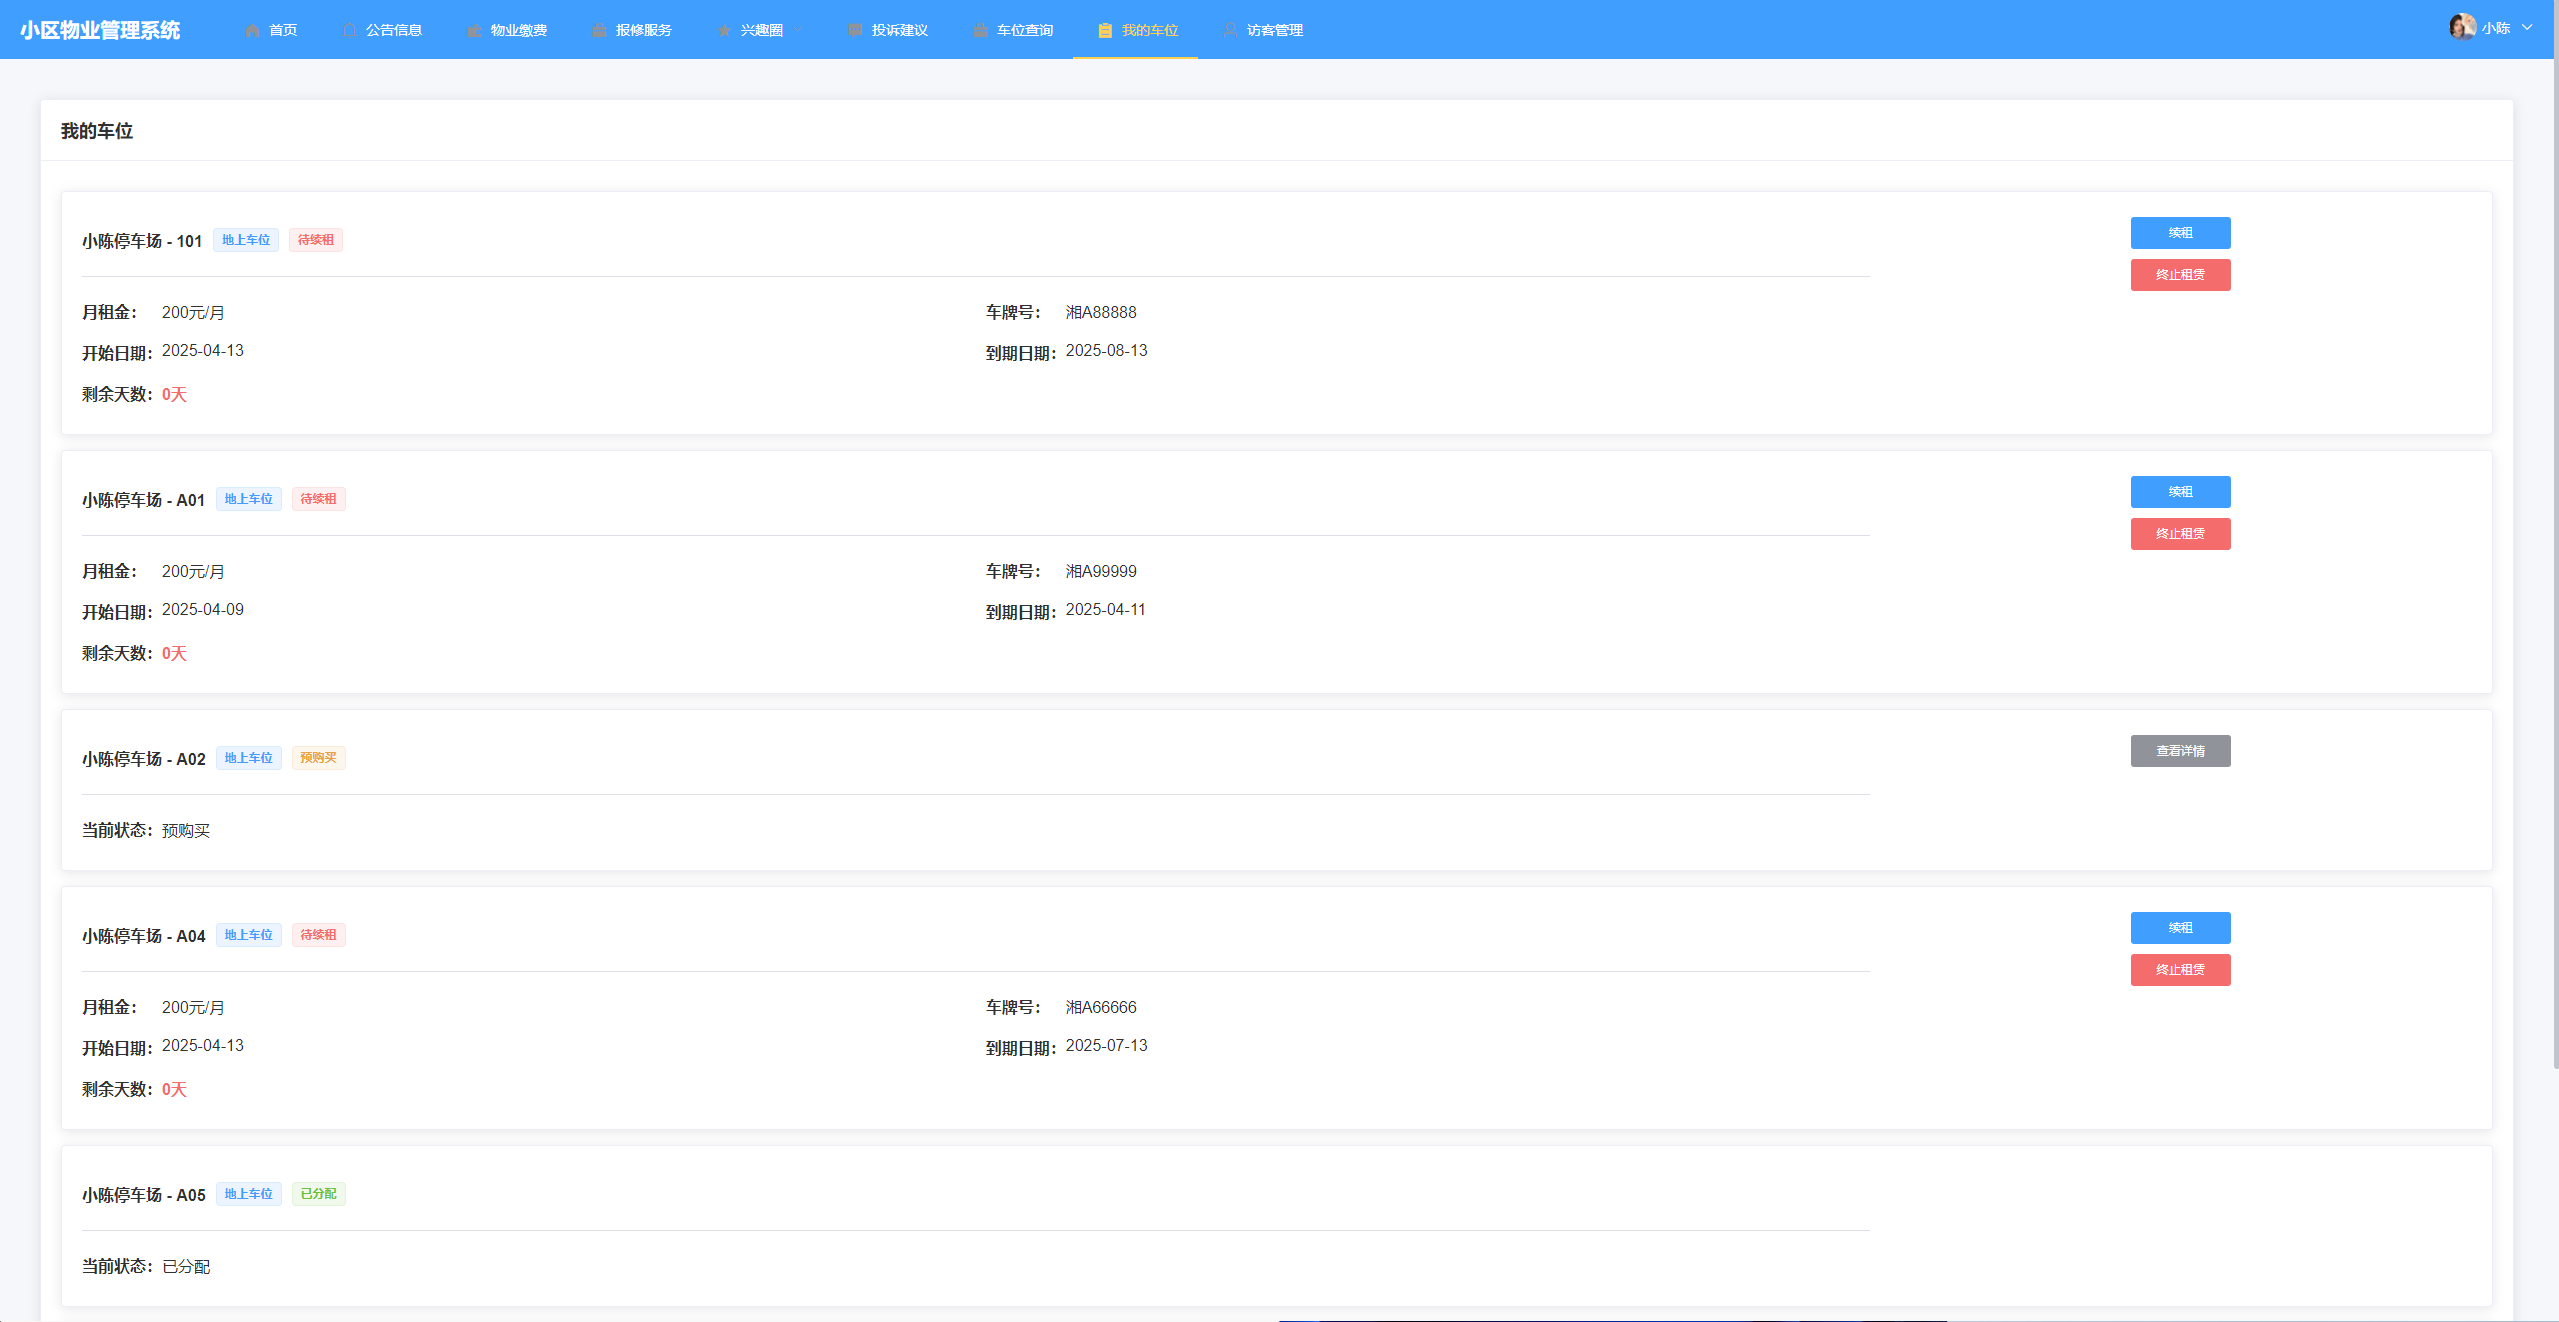Open the 小陈 user dropdown arrow
The image size is (2559, 1322).
(2527, 27)
